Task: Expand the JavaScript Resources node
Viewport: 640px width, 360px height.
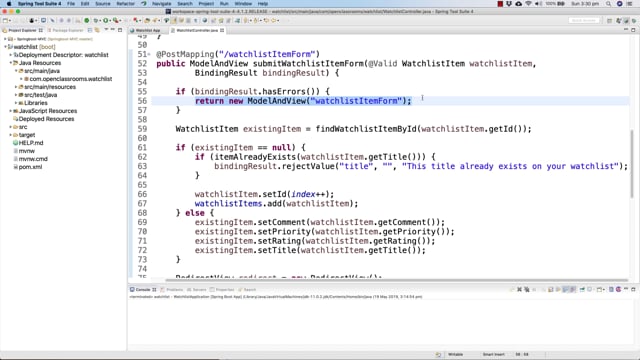Action: [x=11, y=111]
